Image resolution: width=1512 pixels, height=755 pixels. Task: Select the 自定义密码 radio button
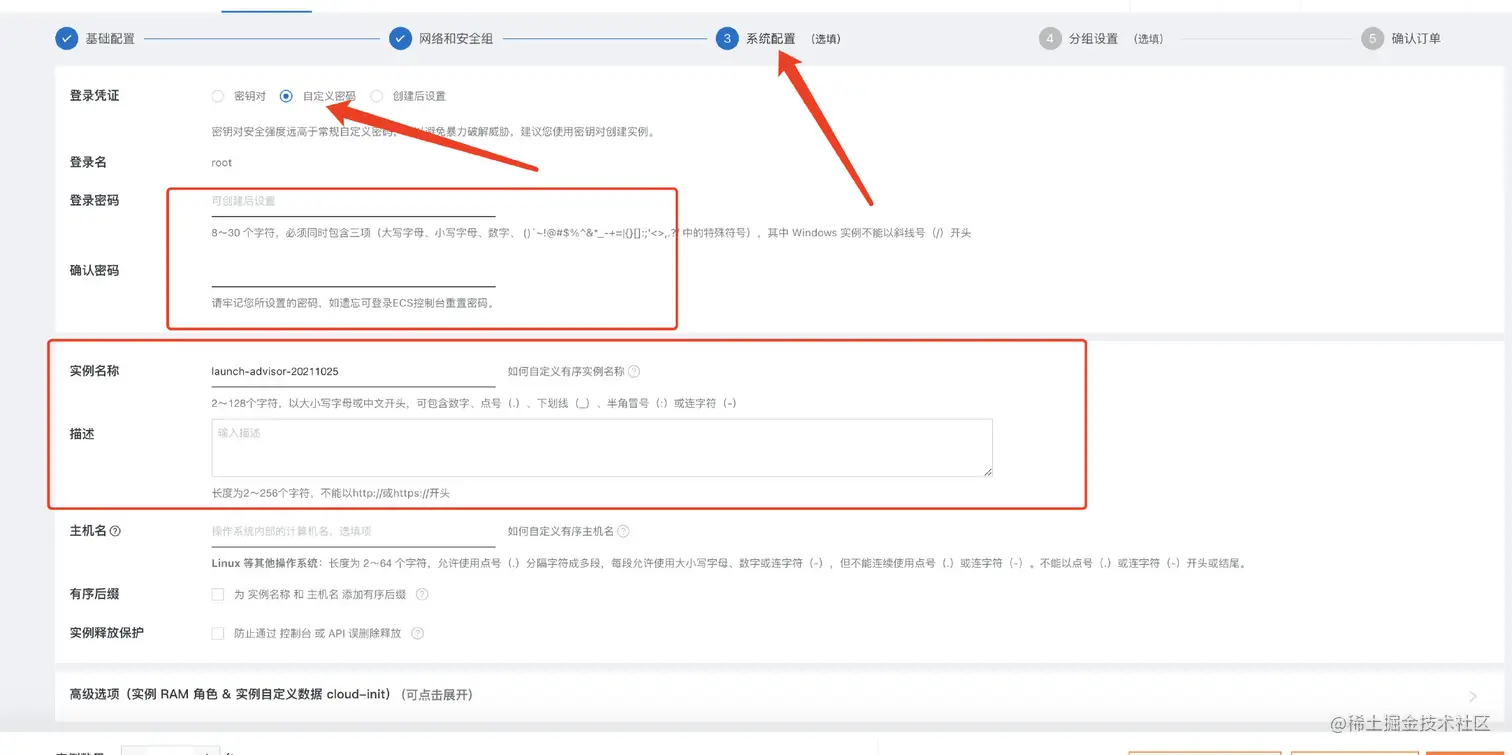pos(286,96)
